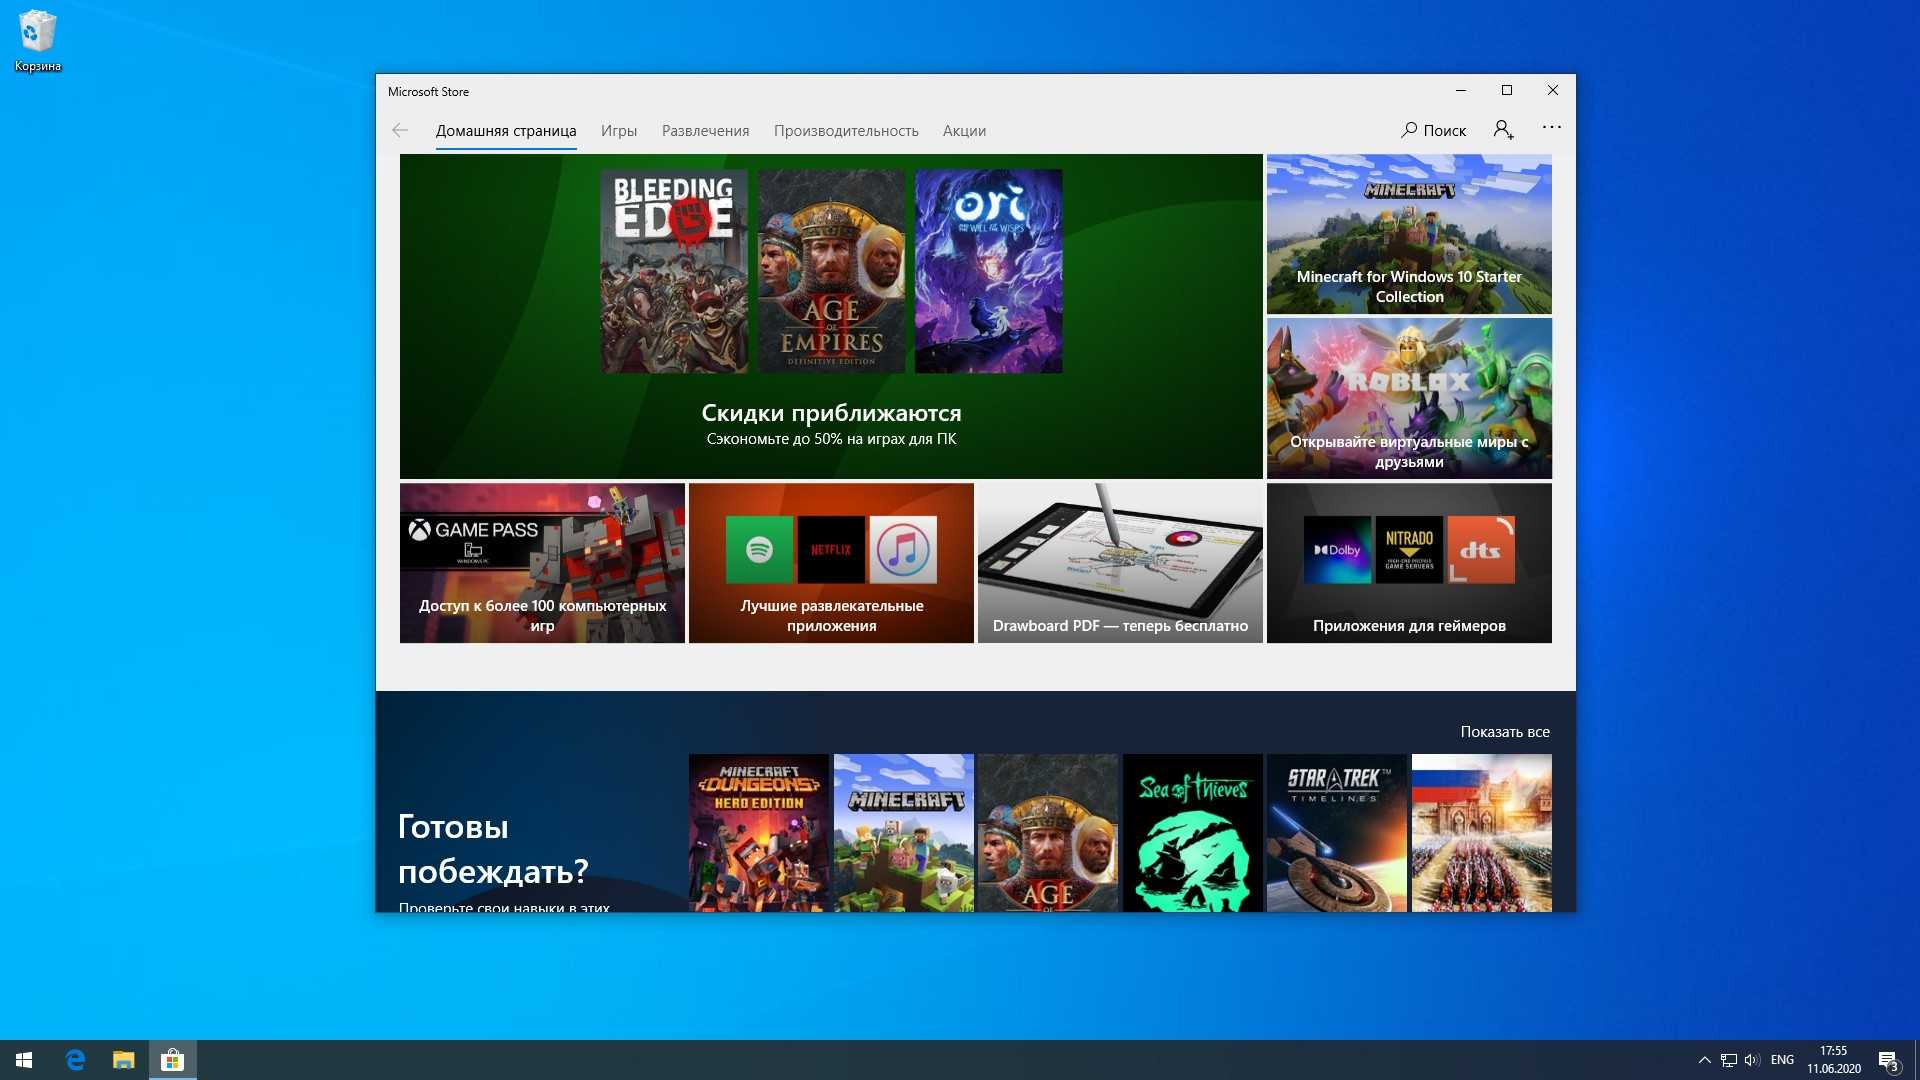The width and height of the screenshot is (1920, 1080).
Task: Open the Windows Start menu
Action: [x=24, y=1060]
